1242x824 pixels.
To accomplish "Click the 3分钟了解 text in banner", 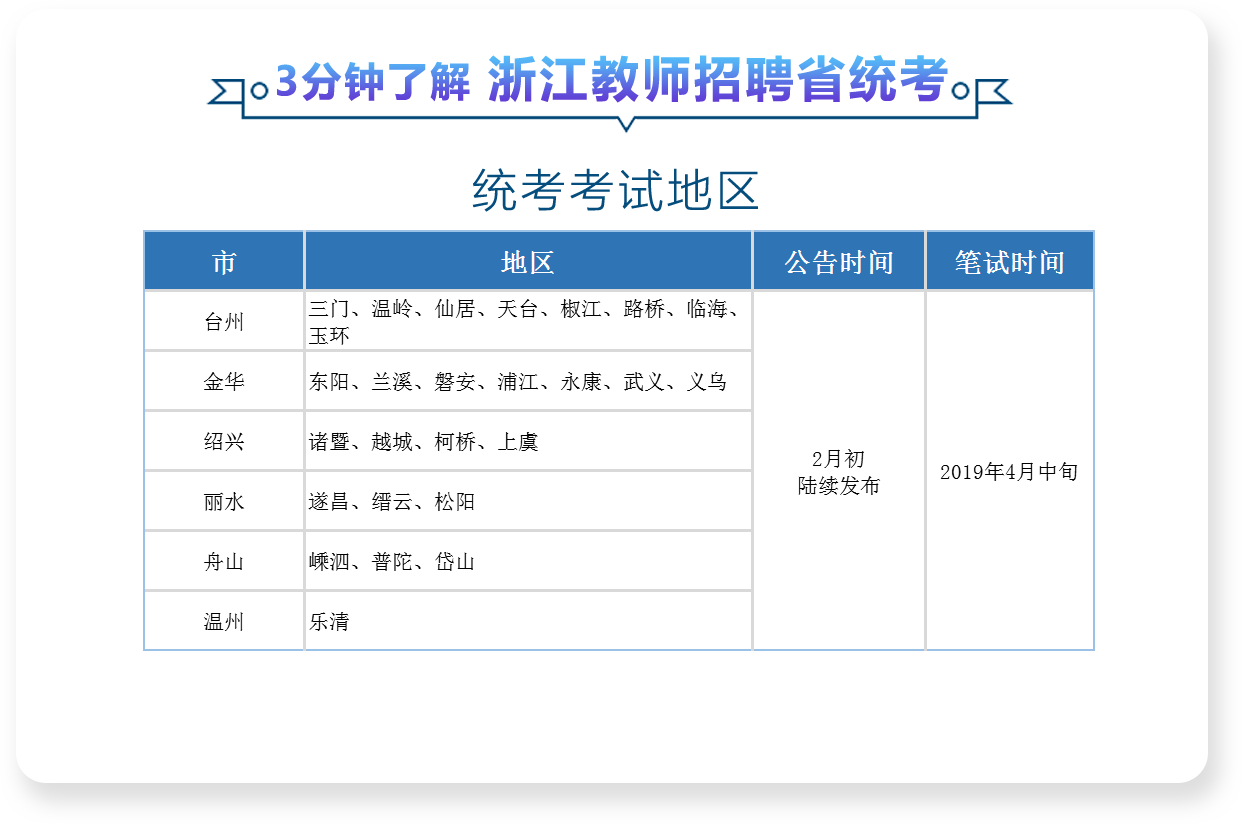I will (372, 83).
